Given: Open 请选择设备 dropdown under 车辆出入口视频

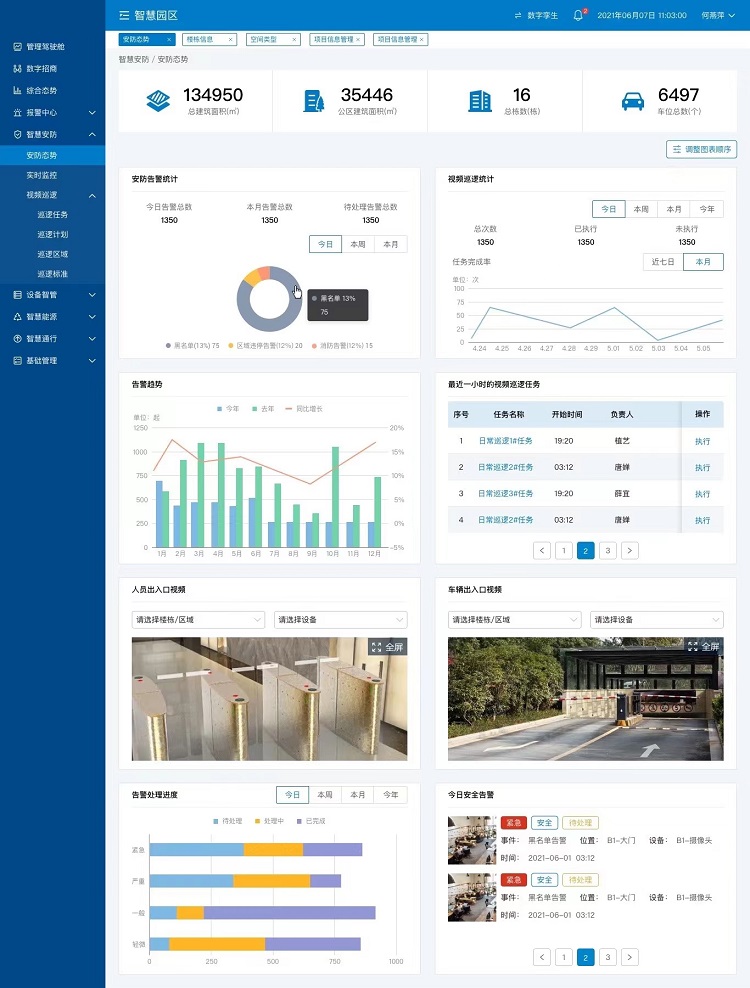Looking at the screenshot, I should 657,620.
